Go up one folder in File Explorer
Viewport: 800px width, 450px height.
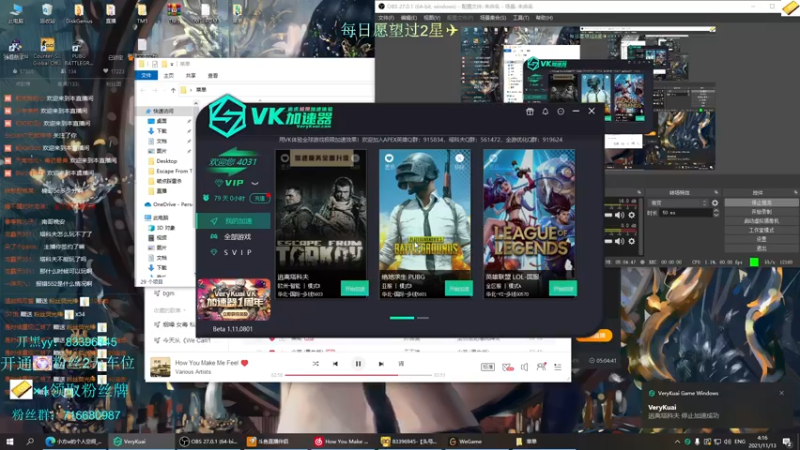click(173, 90)
